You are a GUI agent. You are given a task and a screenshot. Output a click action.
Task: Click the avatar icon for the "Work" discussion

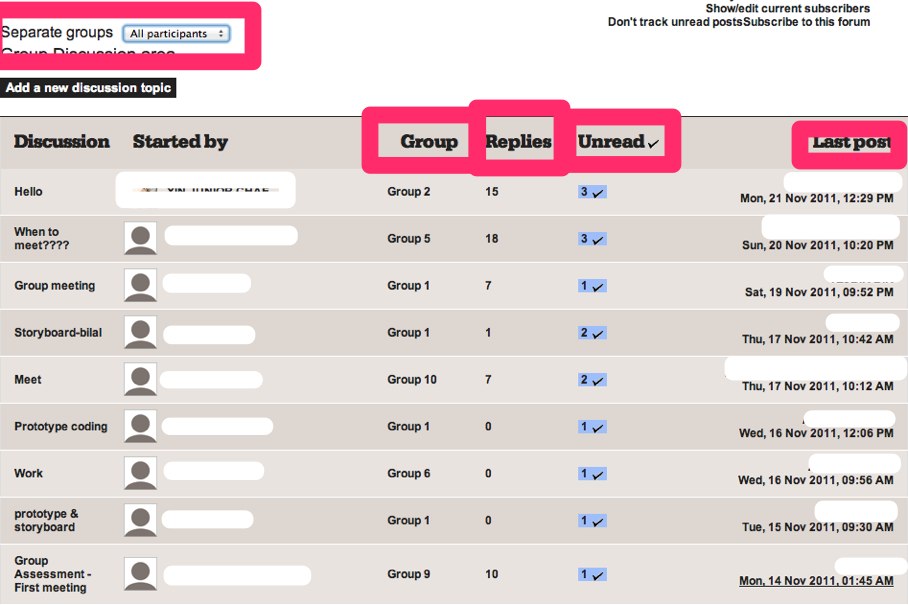[x=140, y=473]
